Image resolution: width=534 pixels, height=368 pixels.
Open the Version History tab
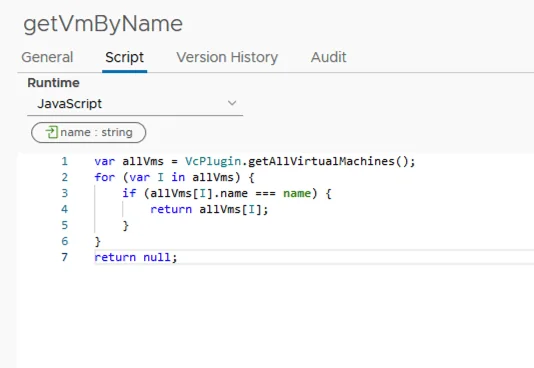click(x=227, y=57)
